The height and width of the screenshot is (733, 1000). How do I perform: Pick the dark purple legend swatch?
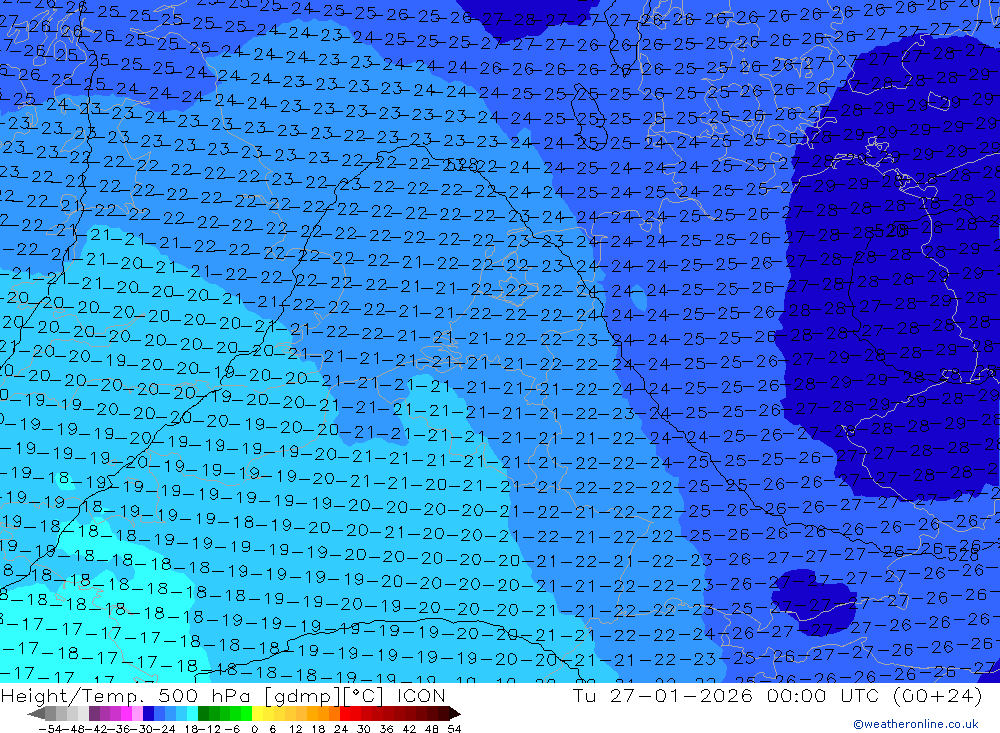tap(94, 714)
